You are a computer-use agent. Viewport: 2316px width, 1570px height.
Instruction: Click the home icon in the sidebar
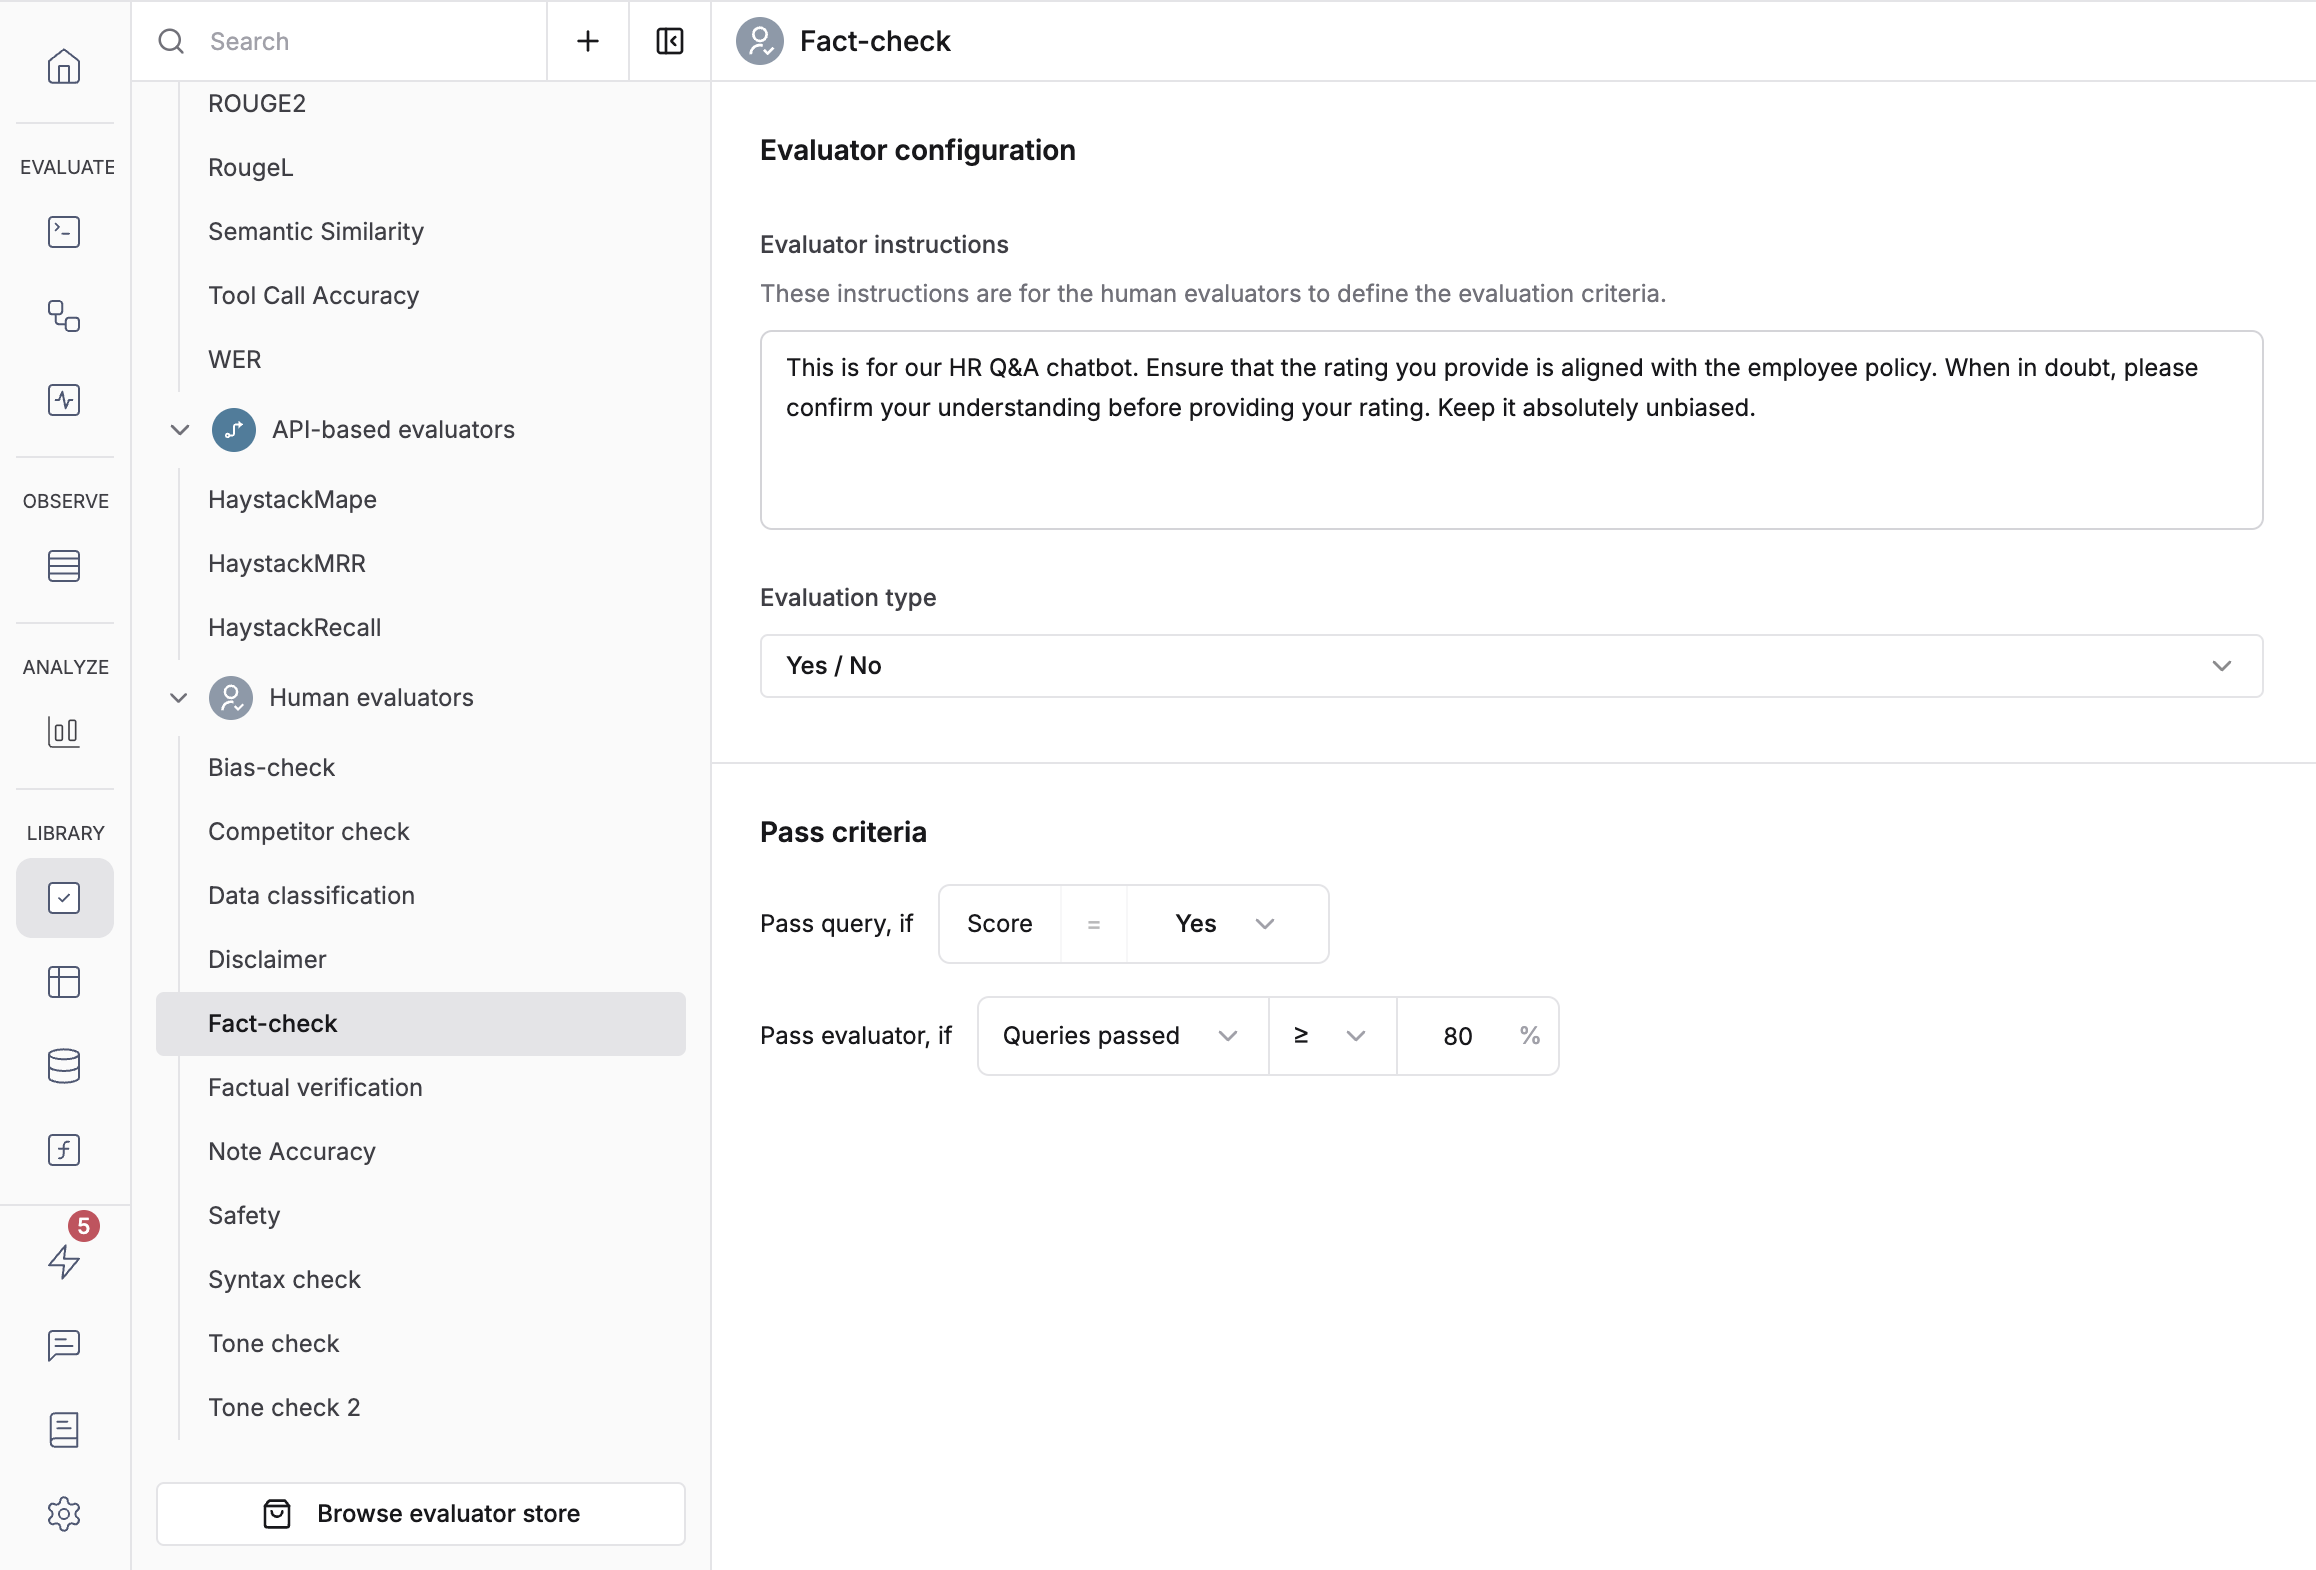[x=65, y=65]
